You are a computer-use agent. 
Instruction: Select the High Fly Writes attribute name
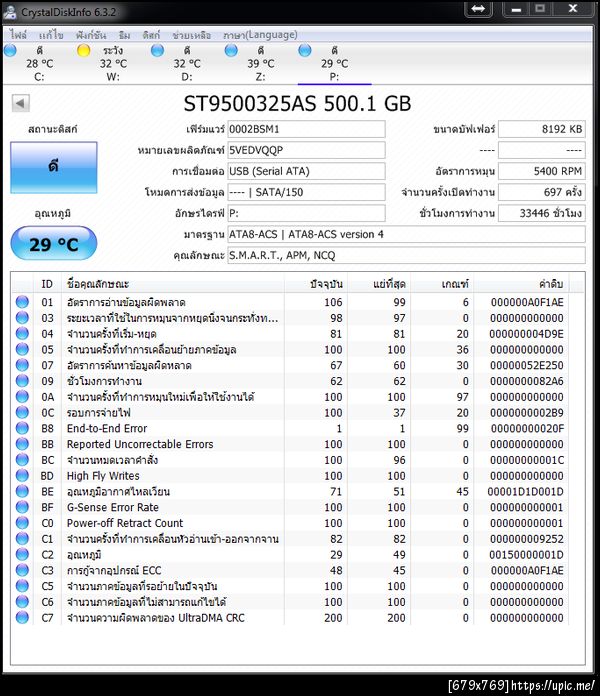[103, 476]
